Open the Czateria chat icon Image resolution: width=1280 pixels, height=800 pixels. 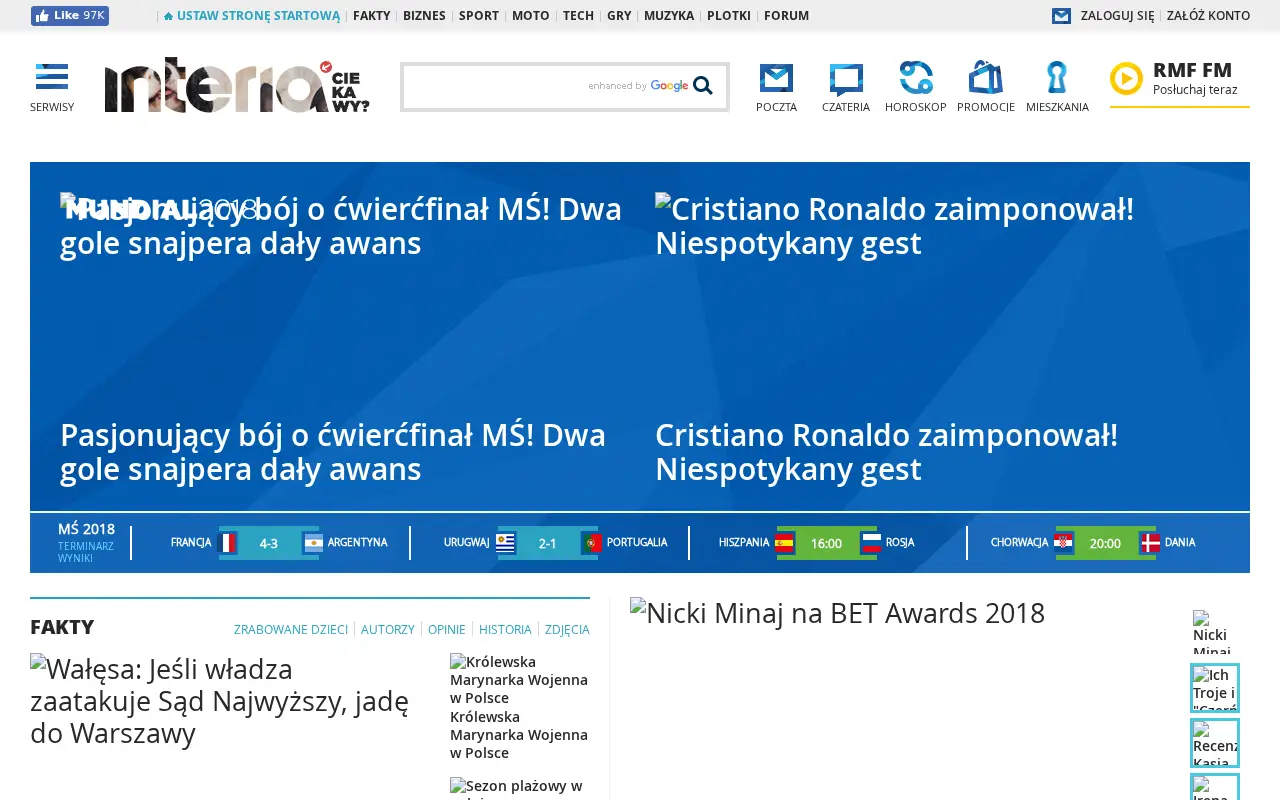pyautogui.click(x=846, y=78)
